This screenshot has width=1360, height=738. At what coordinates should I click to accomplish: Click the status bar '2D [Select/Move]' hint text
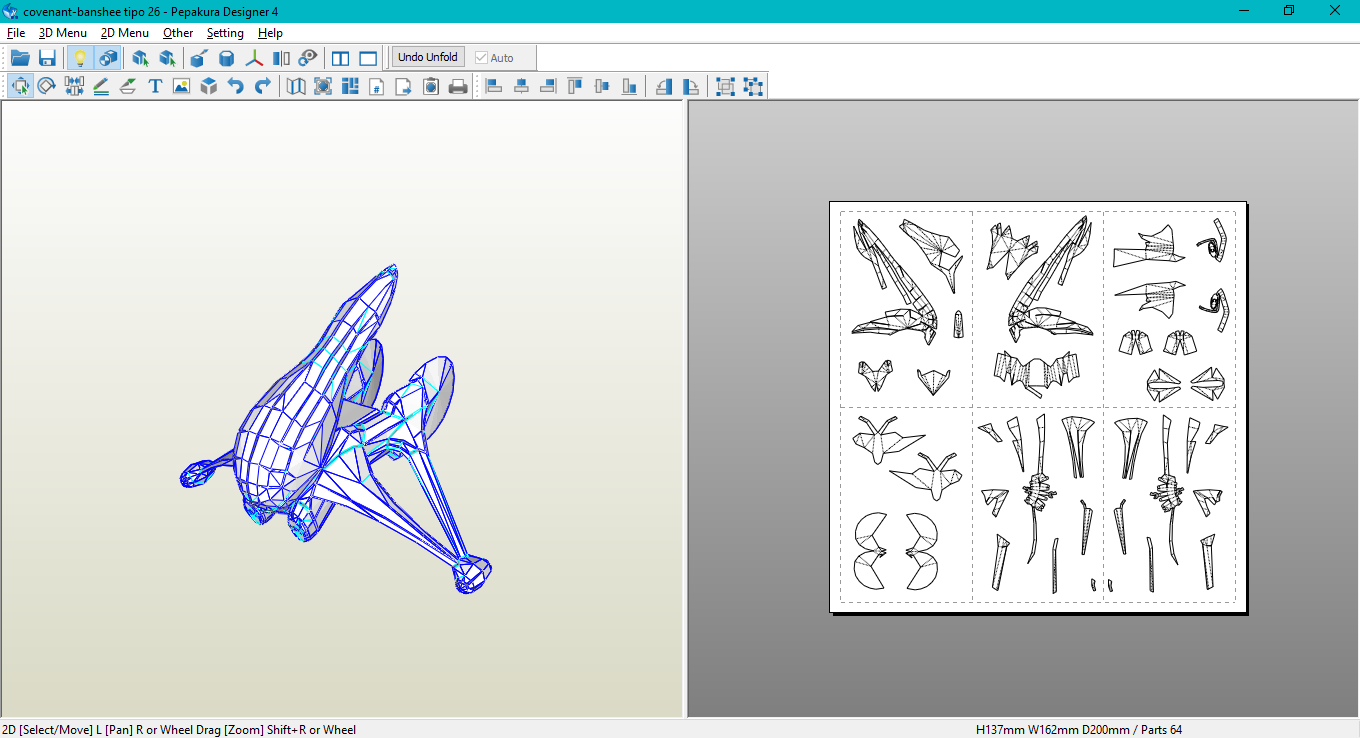[48, 730]
